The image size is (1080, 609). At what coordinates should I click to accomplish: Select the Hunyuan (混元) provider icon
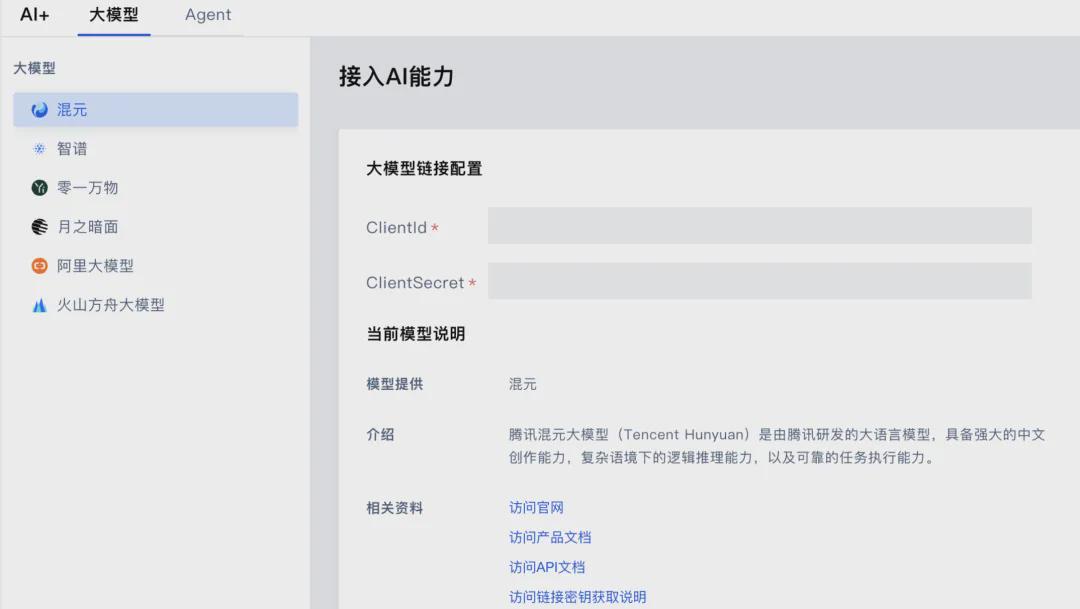pyautogui.click(x=37, y=109)
